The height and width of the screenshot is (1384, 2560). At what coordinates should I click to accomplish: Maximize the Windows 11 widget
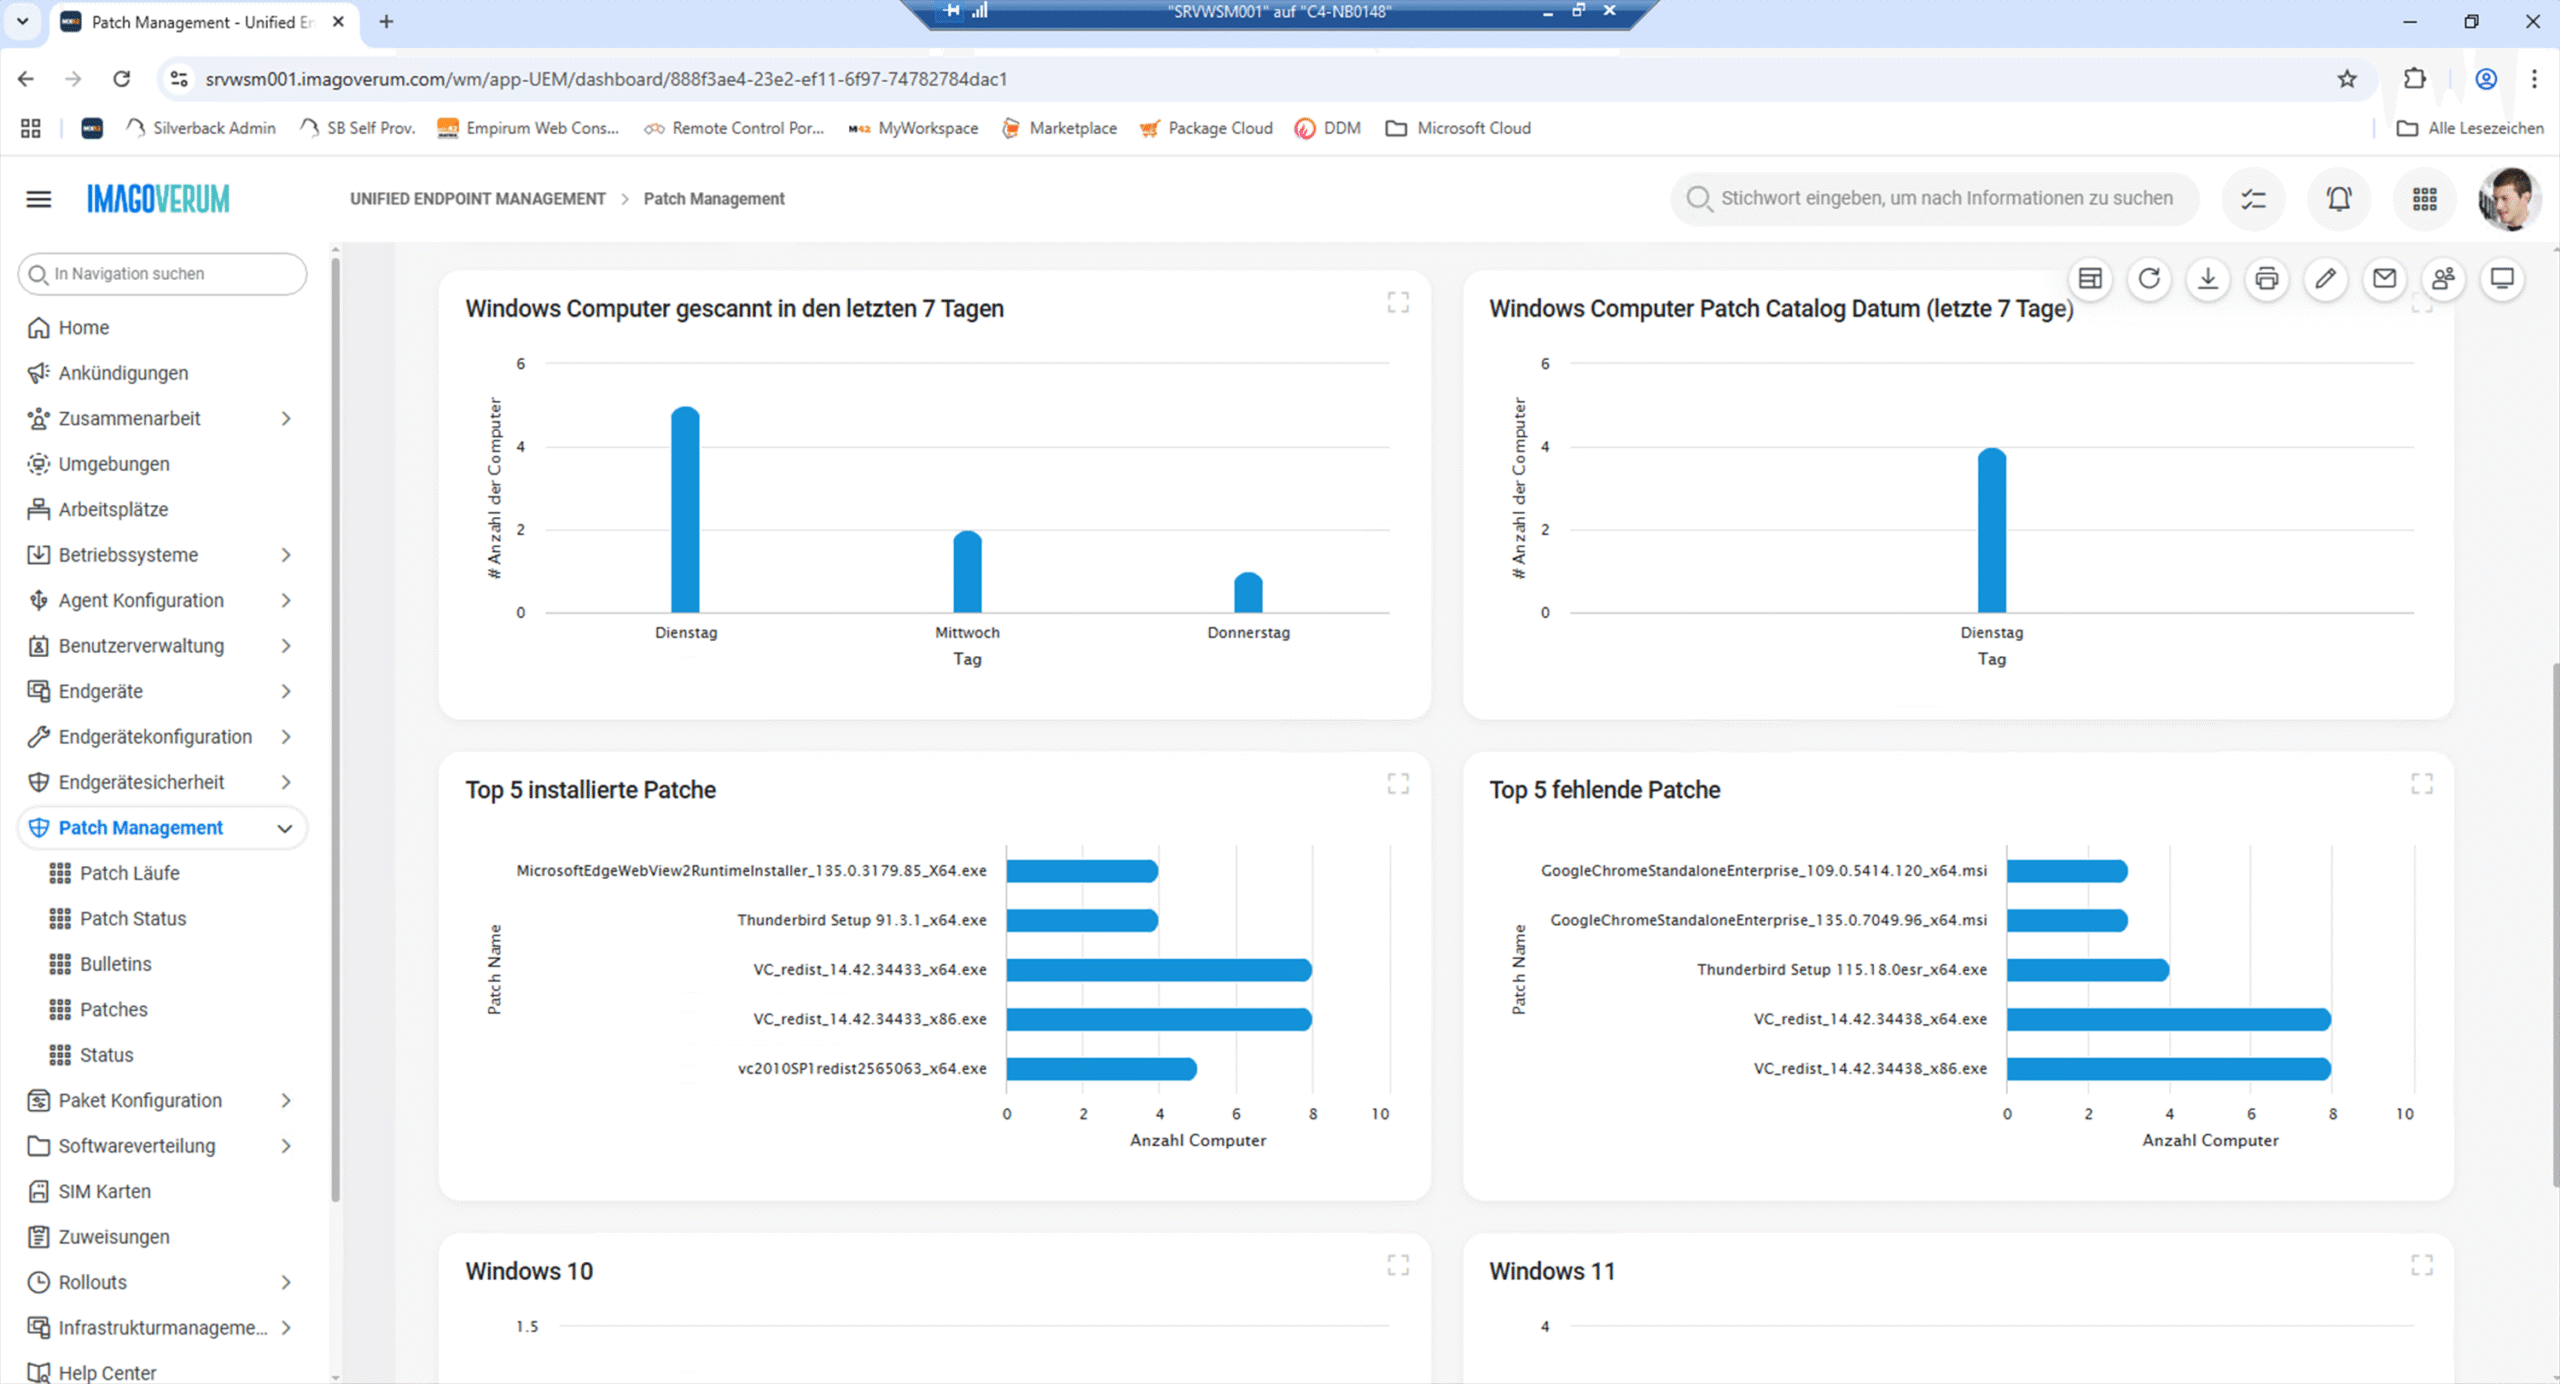tap(2422, 1265)
